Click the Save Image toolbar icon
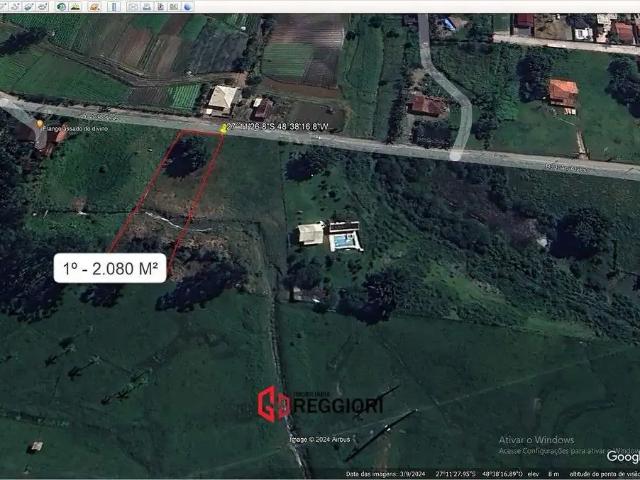This screenshot has width=640, height=480. click(160, 6)
